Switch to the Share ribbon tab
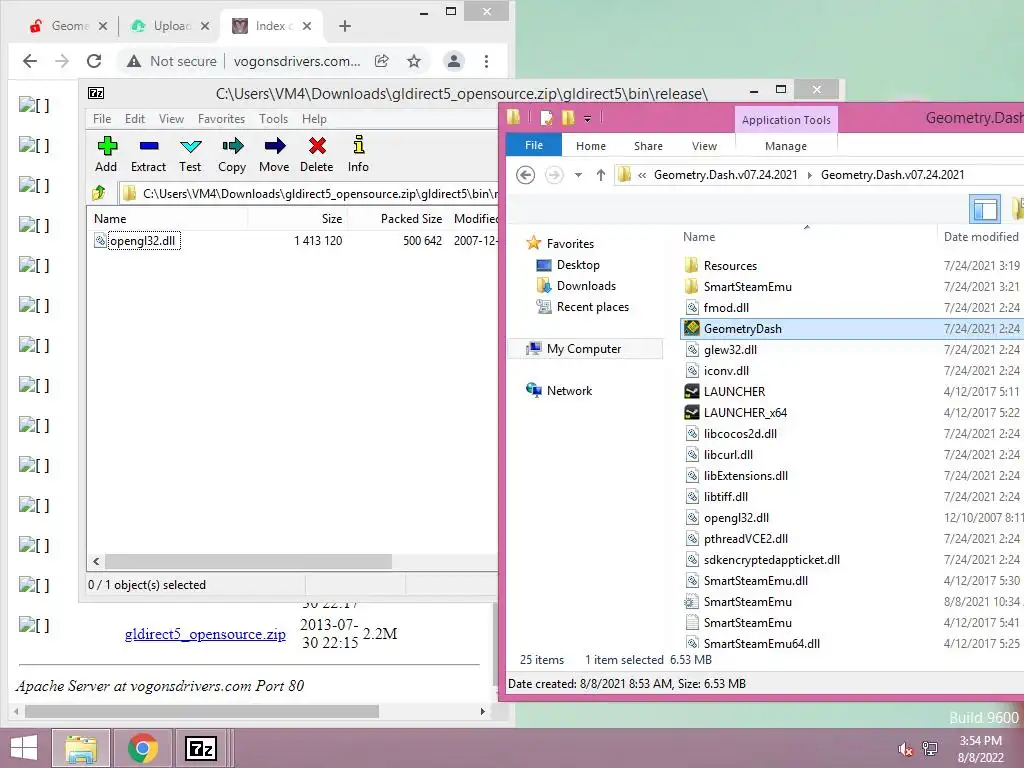1024x768 pixels. pyautogui.click(x=648, y=146)
